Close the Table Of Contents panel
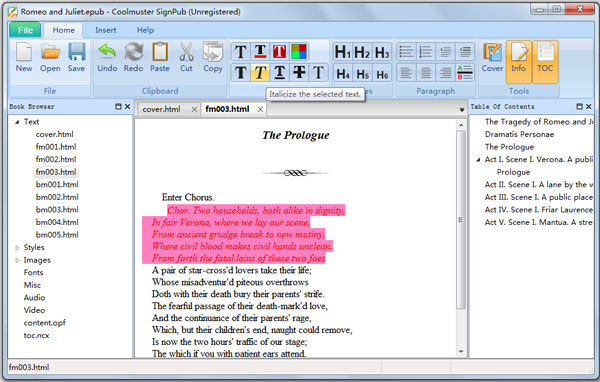The image size is (600, 382). coord(589,106)
